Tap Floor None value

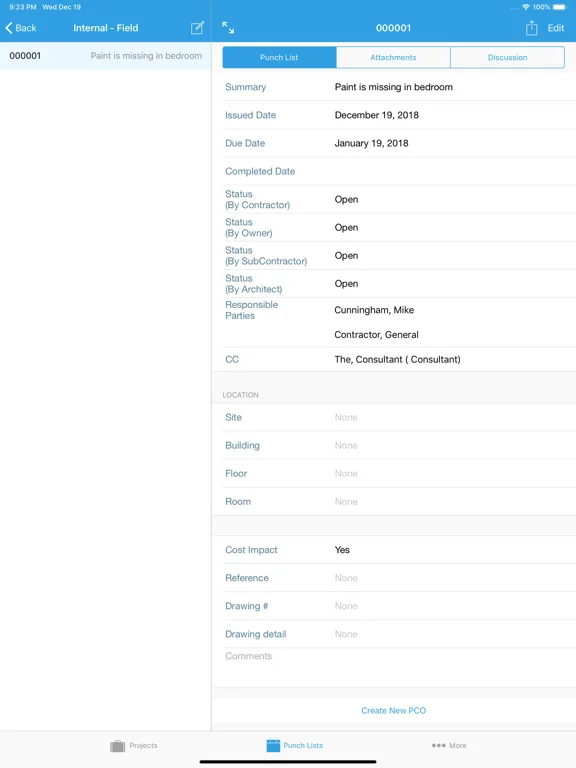(x=346, y=474)
